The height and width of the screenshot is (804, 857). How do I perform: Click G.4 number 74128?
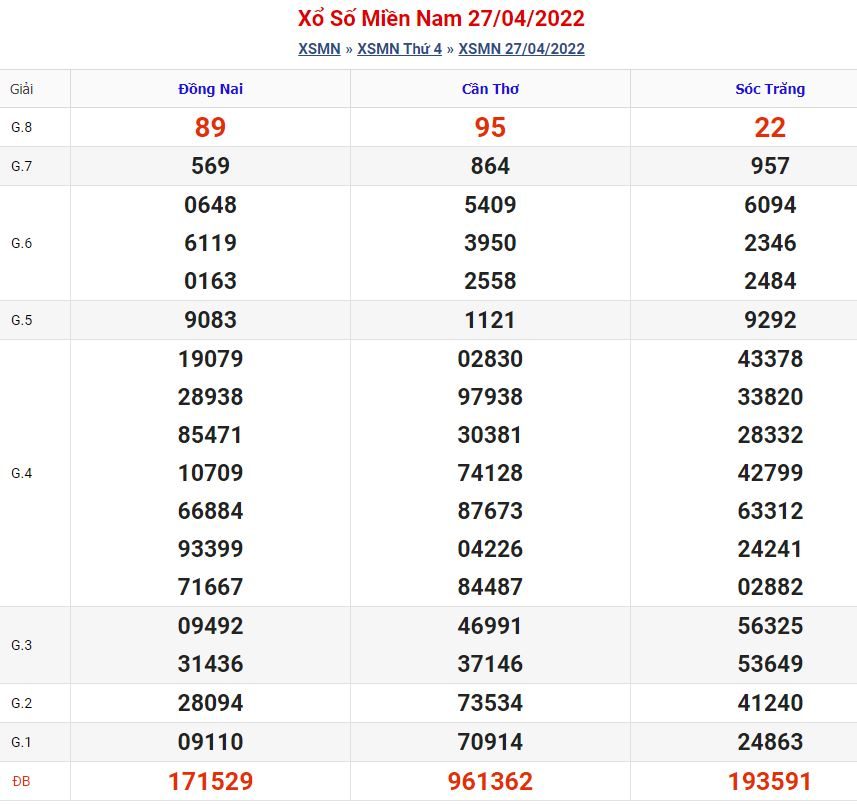coord(490,473)
